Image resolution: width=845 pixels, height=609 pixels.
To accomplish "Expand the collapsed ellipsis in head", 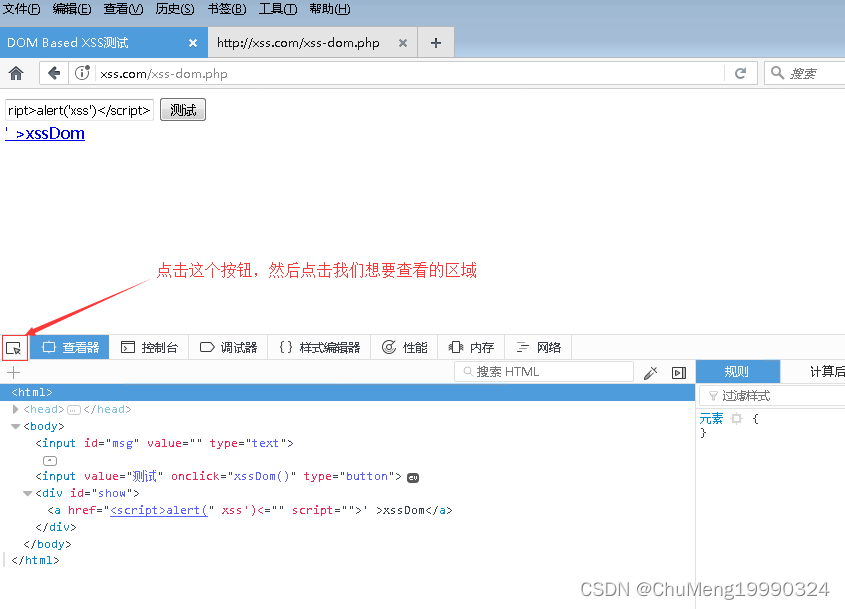I will (x=74, y=410).
